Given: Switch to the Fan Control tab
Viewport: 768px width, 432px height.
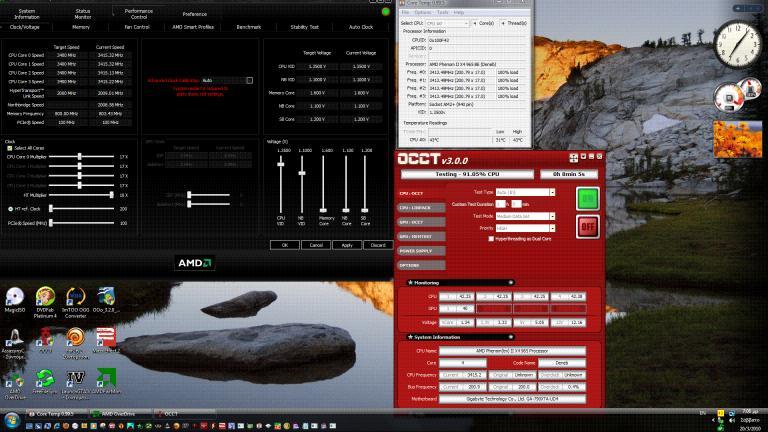Looking at the screenshot, I should pos(136,27).
